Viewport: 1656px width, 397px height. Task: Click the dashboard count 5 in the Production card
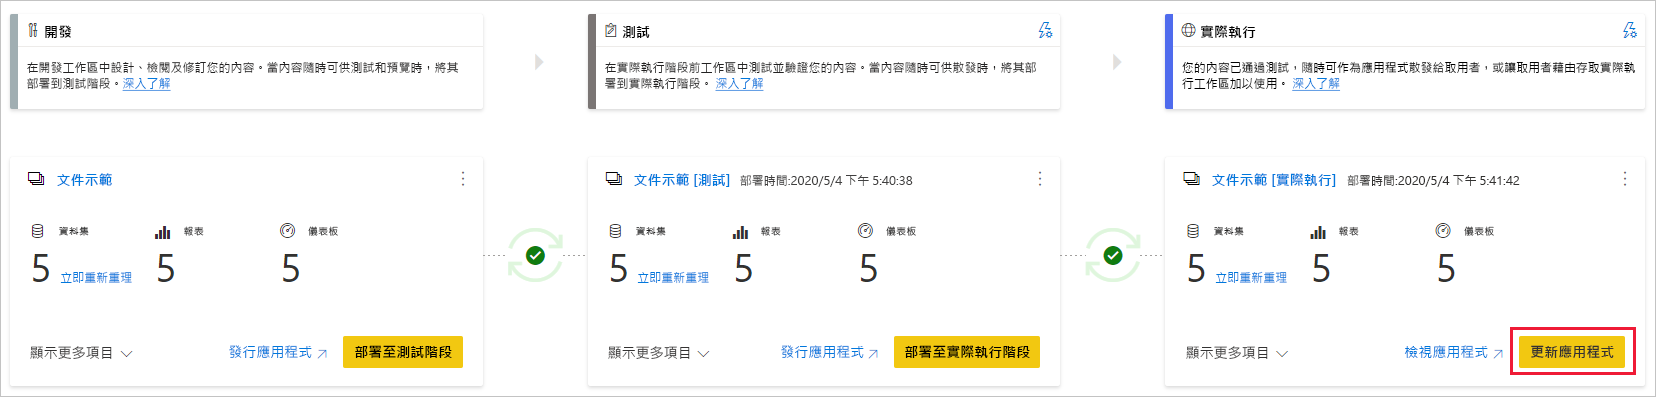point(1446,268)
